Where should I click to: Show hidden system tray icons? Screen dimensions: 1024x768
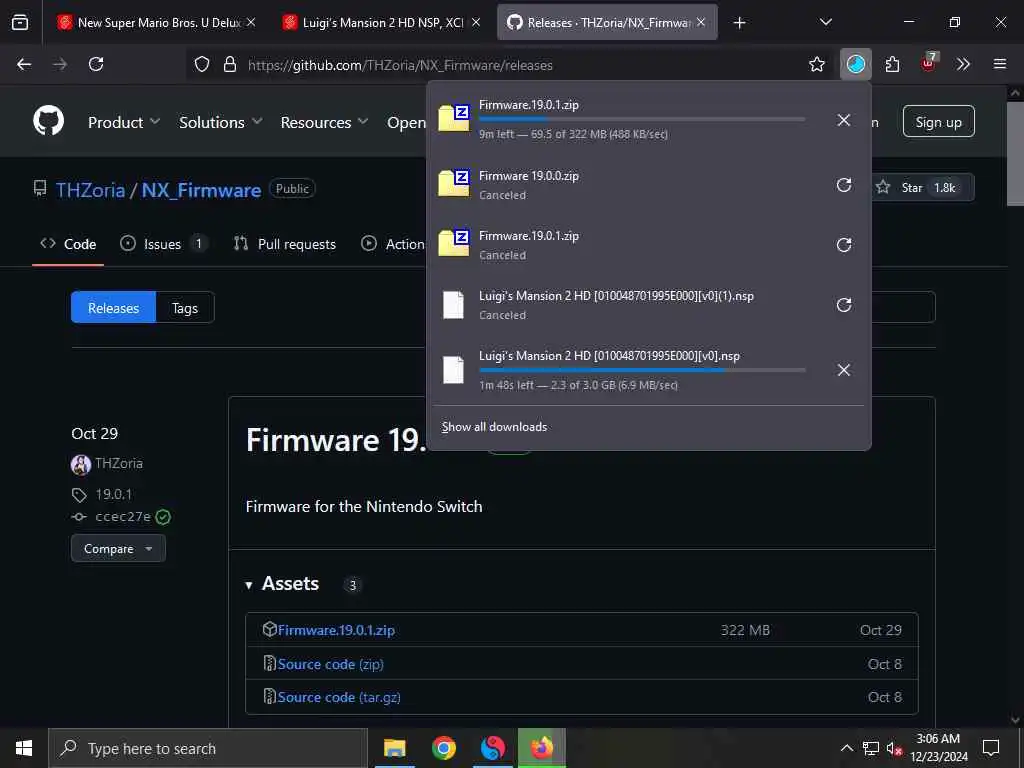pyautogui.click(x=846, y=748)
